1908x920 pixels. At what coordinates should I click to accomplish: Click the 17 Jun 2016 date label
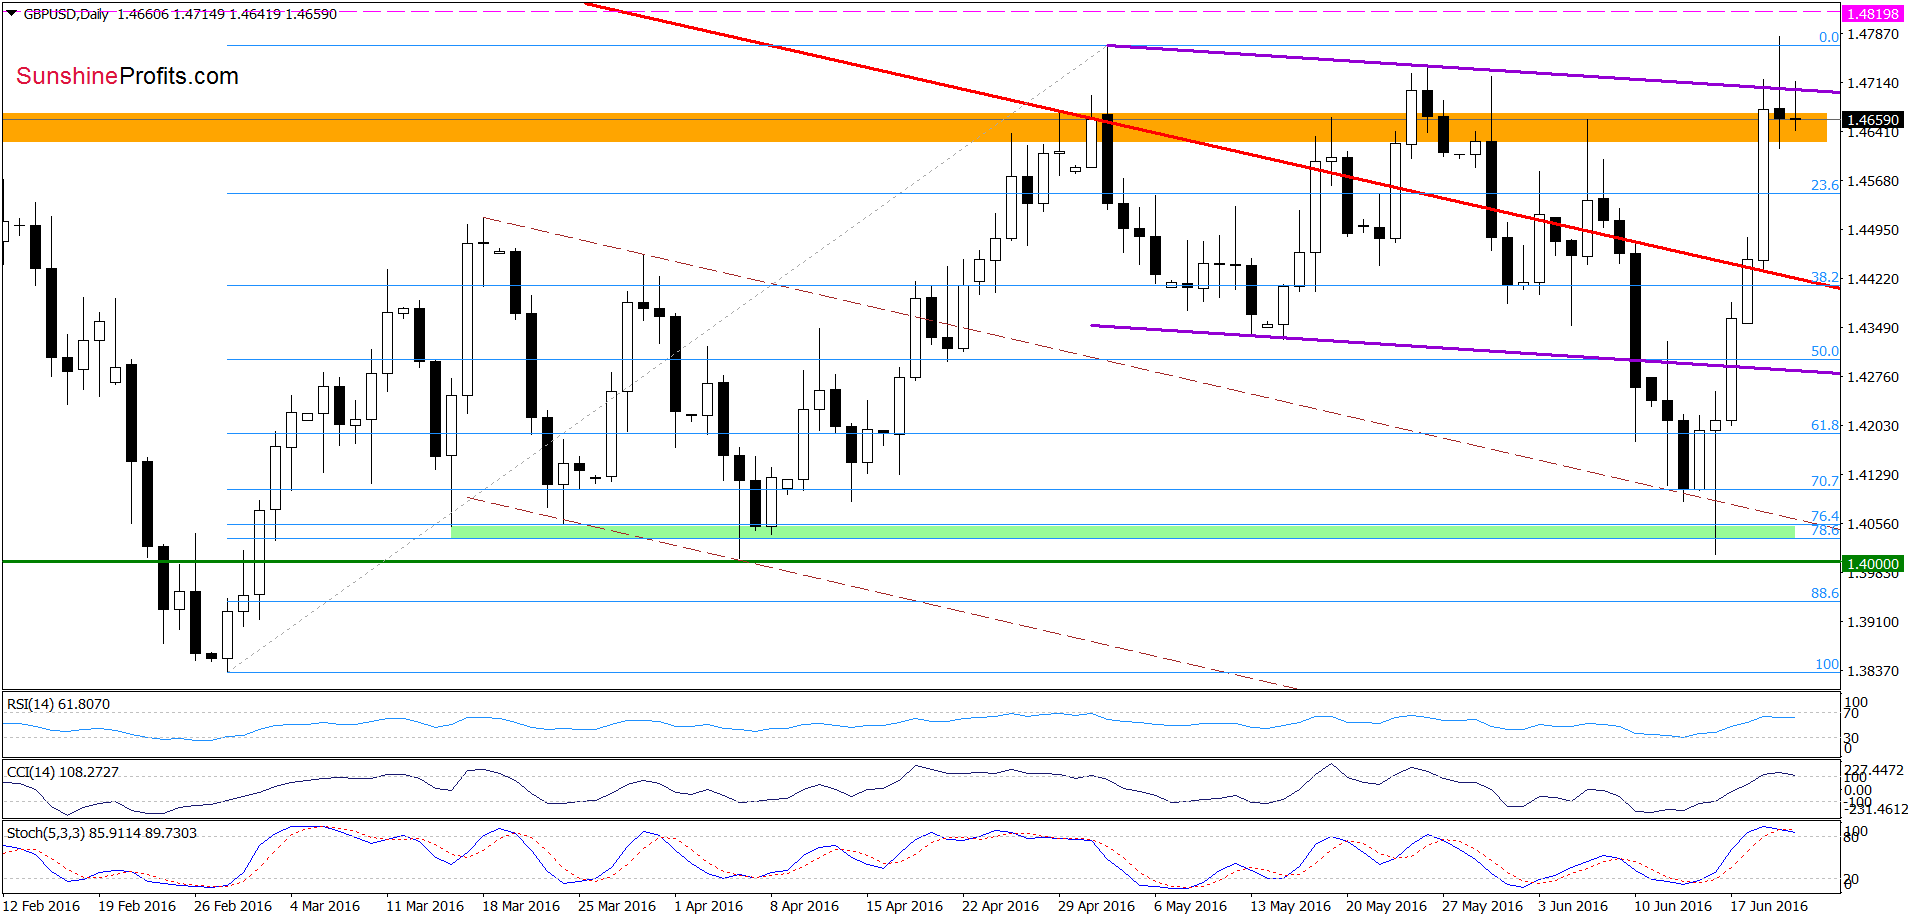point(1769,906)
